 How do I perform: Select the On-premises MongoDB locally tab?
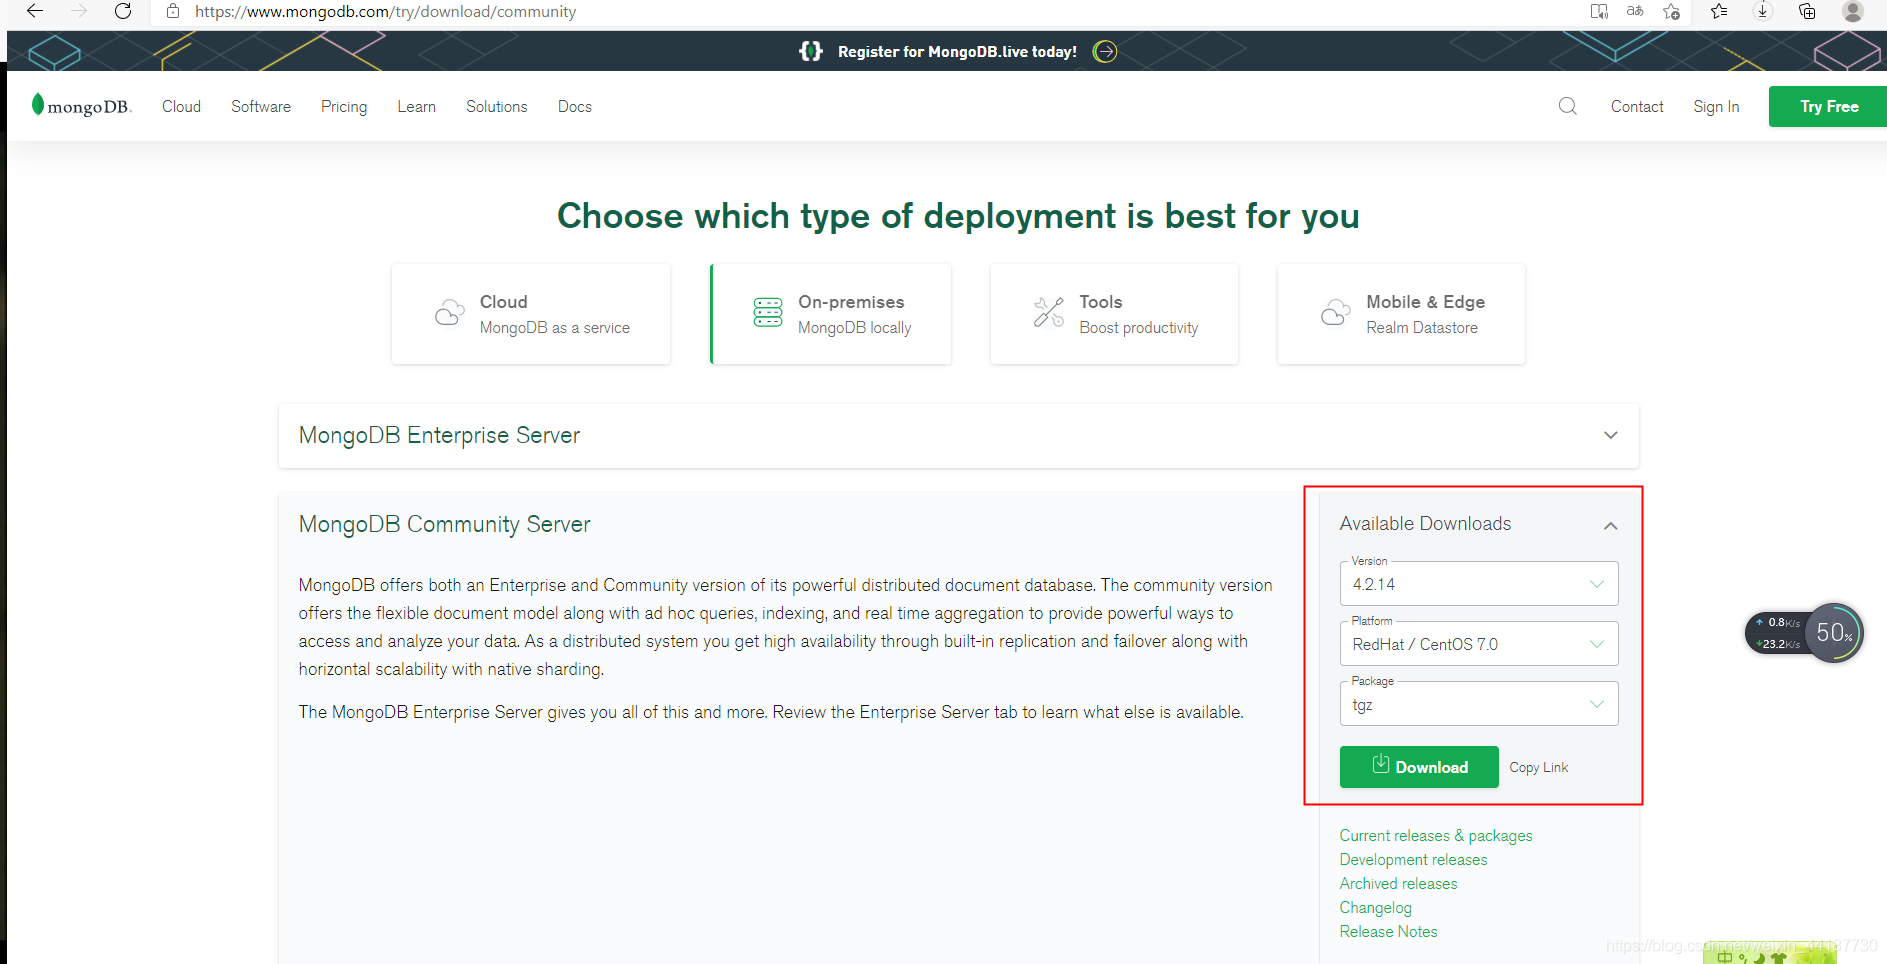(831, 314)
